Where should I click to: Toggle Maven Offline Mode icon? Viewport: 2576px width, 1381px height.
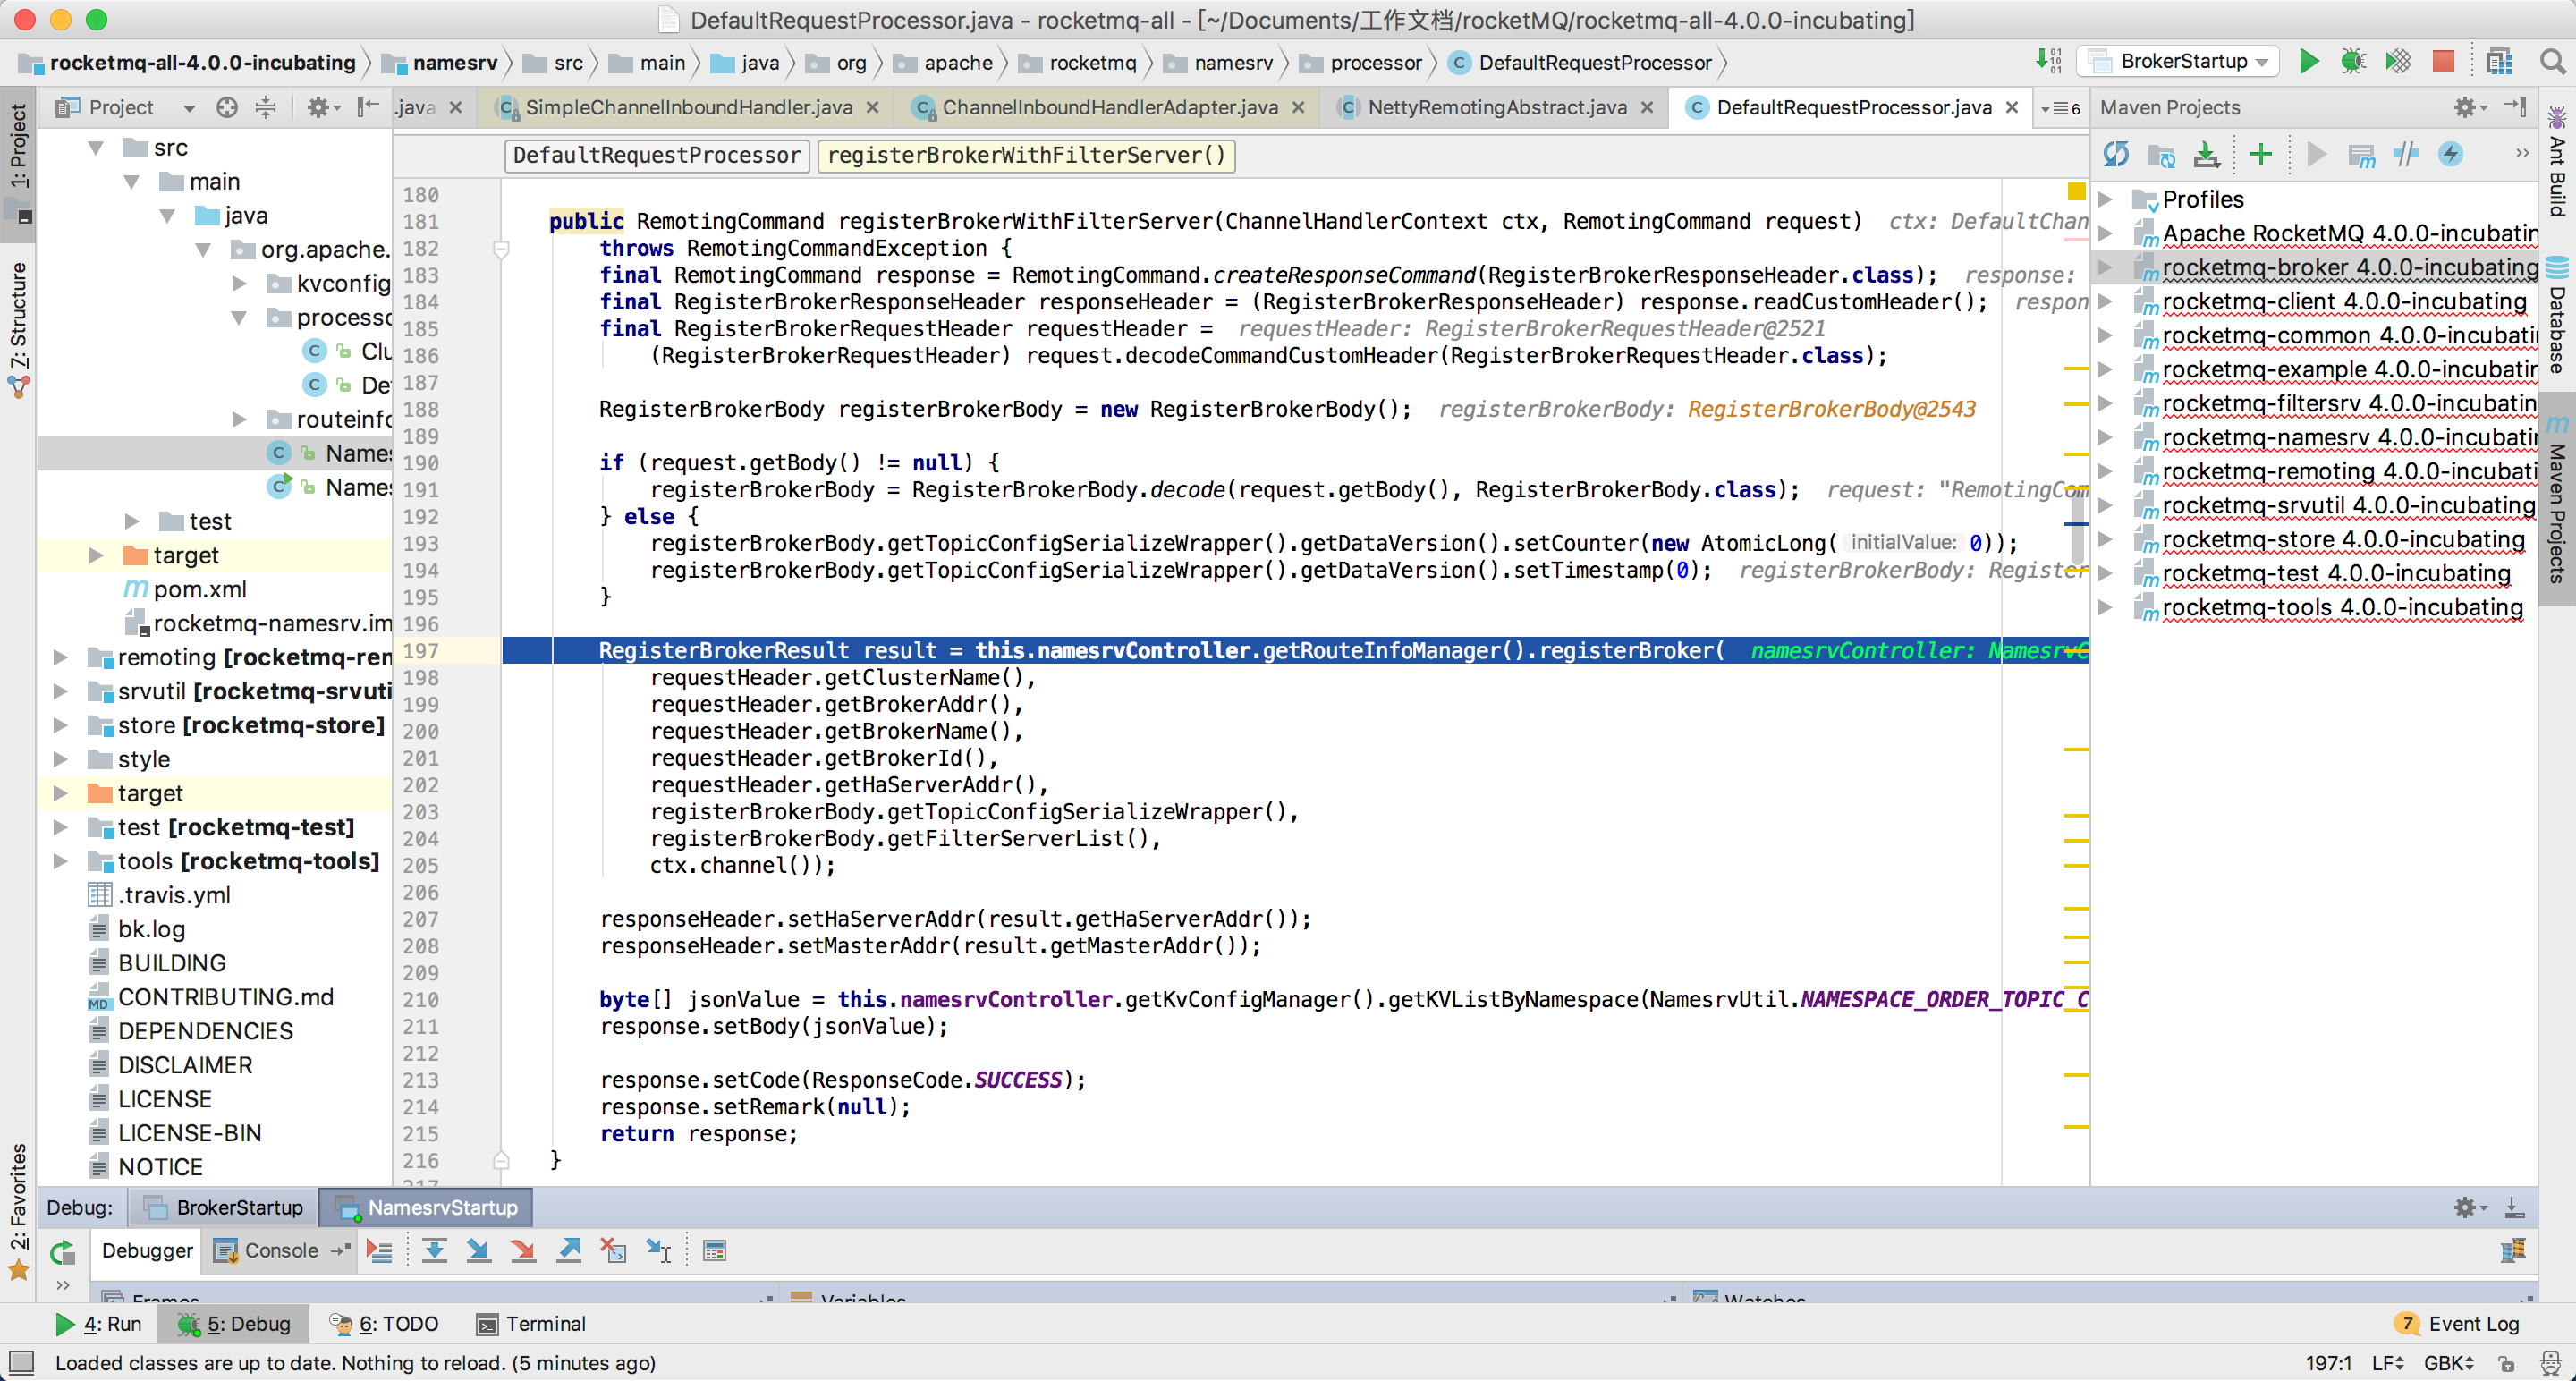pos(2405,154)
